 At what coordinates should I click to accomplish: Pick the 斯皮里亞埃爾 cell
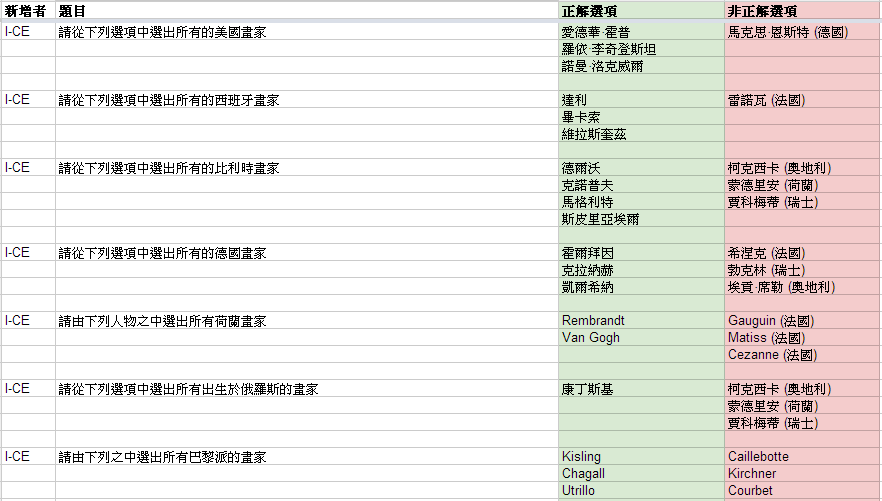(641, 219)
